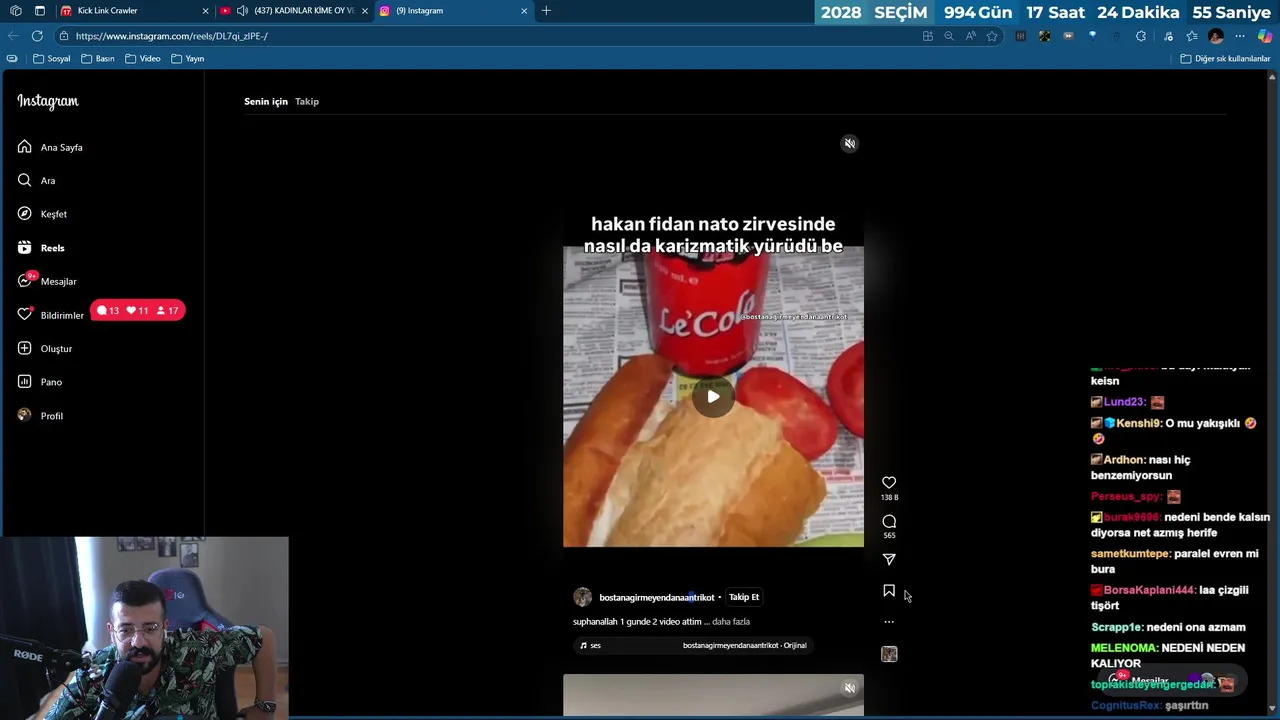Open tab actions menu icon
This screenshot has width=1280, height=720.
[x=39, y=11]
